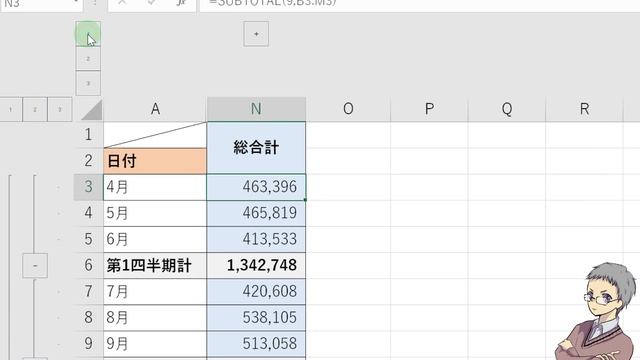The width and height of the screenshot is (640, 360).
Task: Select column O header
Action: coord(348,109)
